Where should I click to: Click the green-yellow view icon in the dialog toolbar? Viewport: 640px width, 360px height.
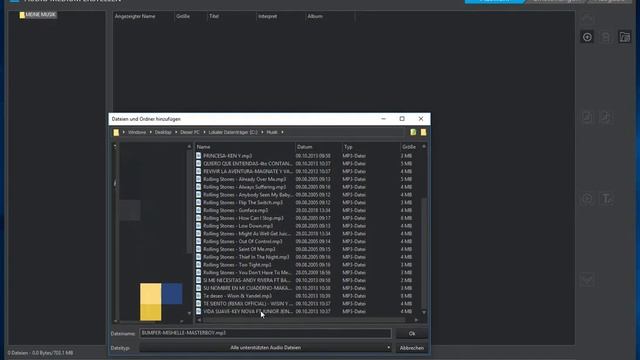(413, 132)
